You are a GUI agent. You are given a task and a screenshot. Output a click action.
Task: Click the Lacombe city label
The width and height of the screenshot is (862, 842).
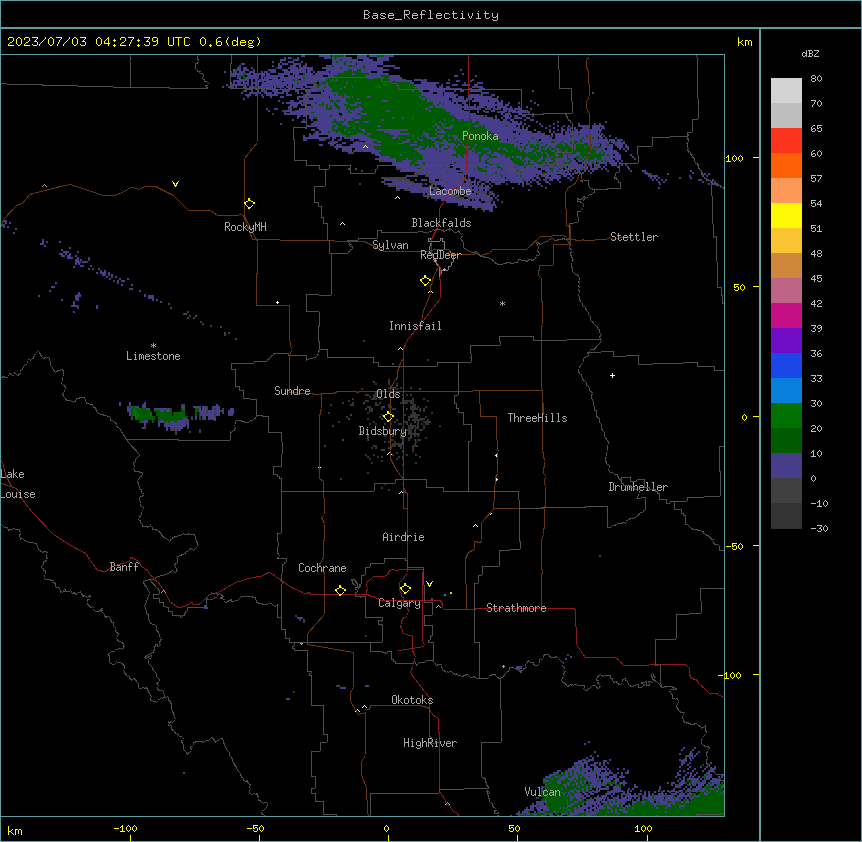coord(450,191)
